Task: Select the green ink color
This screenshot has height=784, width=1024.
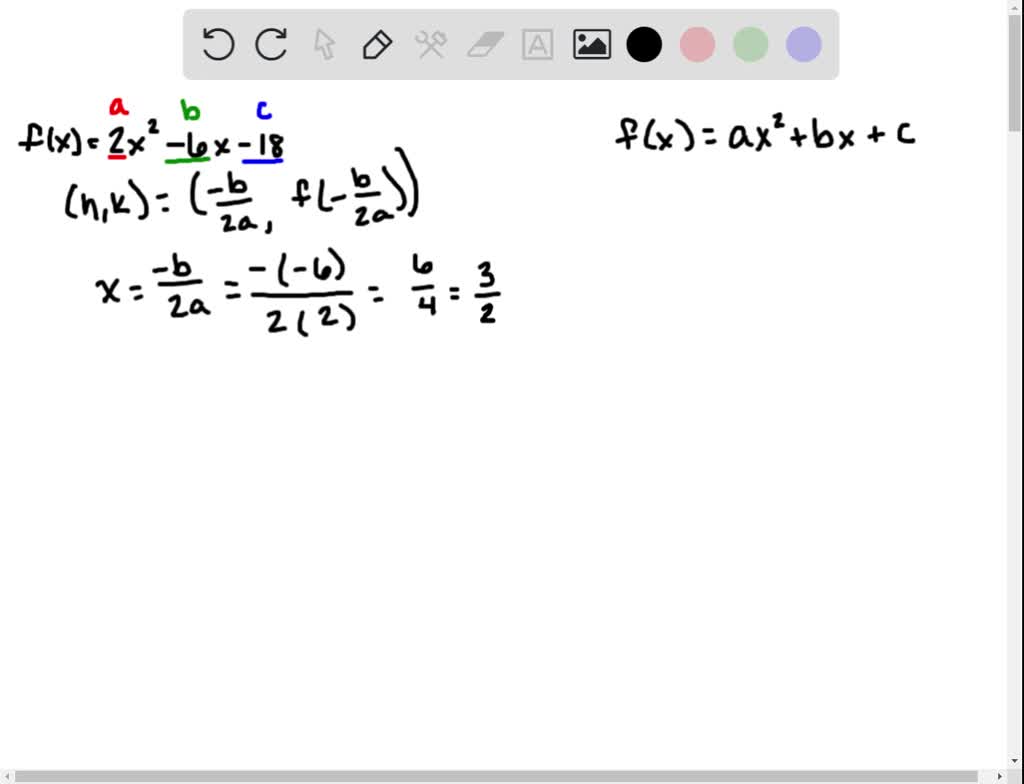Action: (750, 45)
